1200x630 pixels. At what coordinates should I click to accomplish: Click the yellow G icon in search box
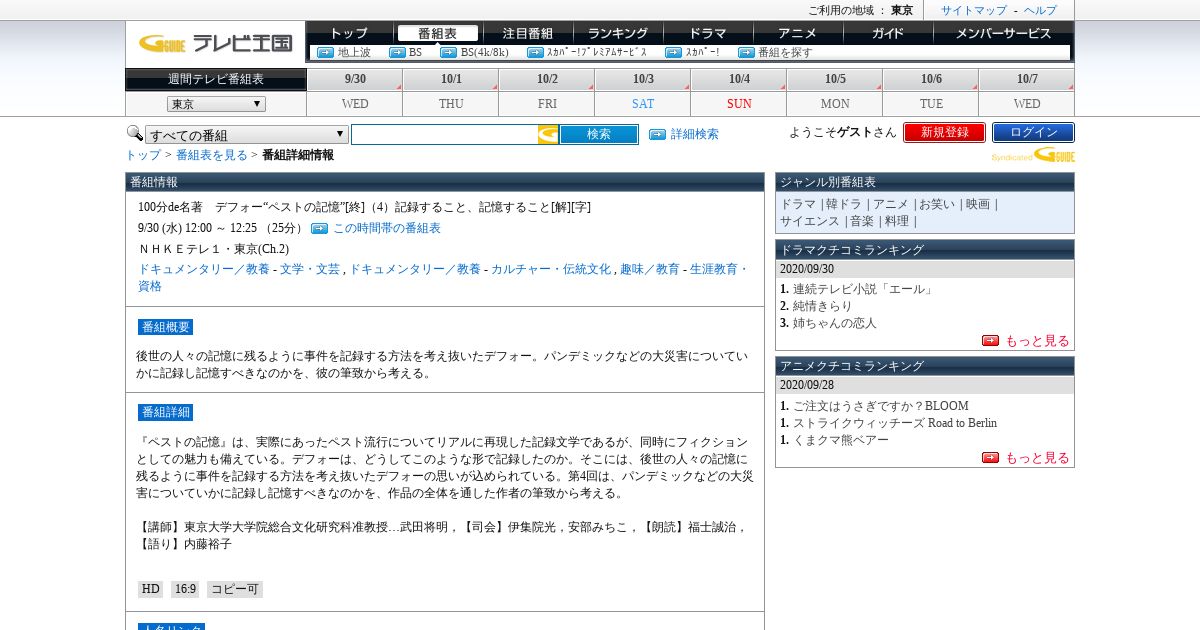point(548,134)
